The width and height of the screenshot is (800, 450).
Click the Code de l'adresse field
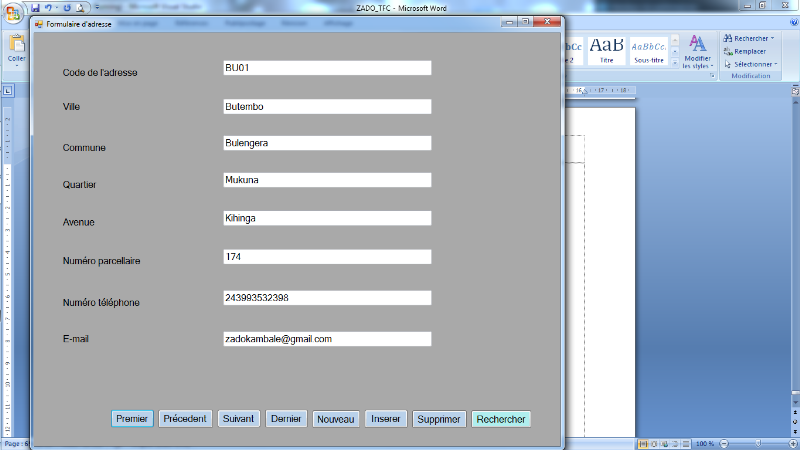coord(327,68)
